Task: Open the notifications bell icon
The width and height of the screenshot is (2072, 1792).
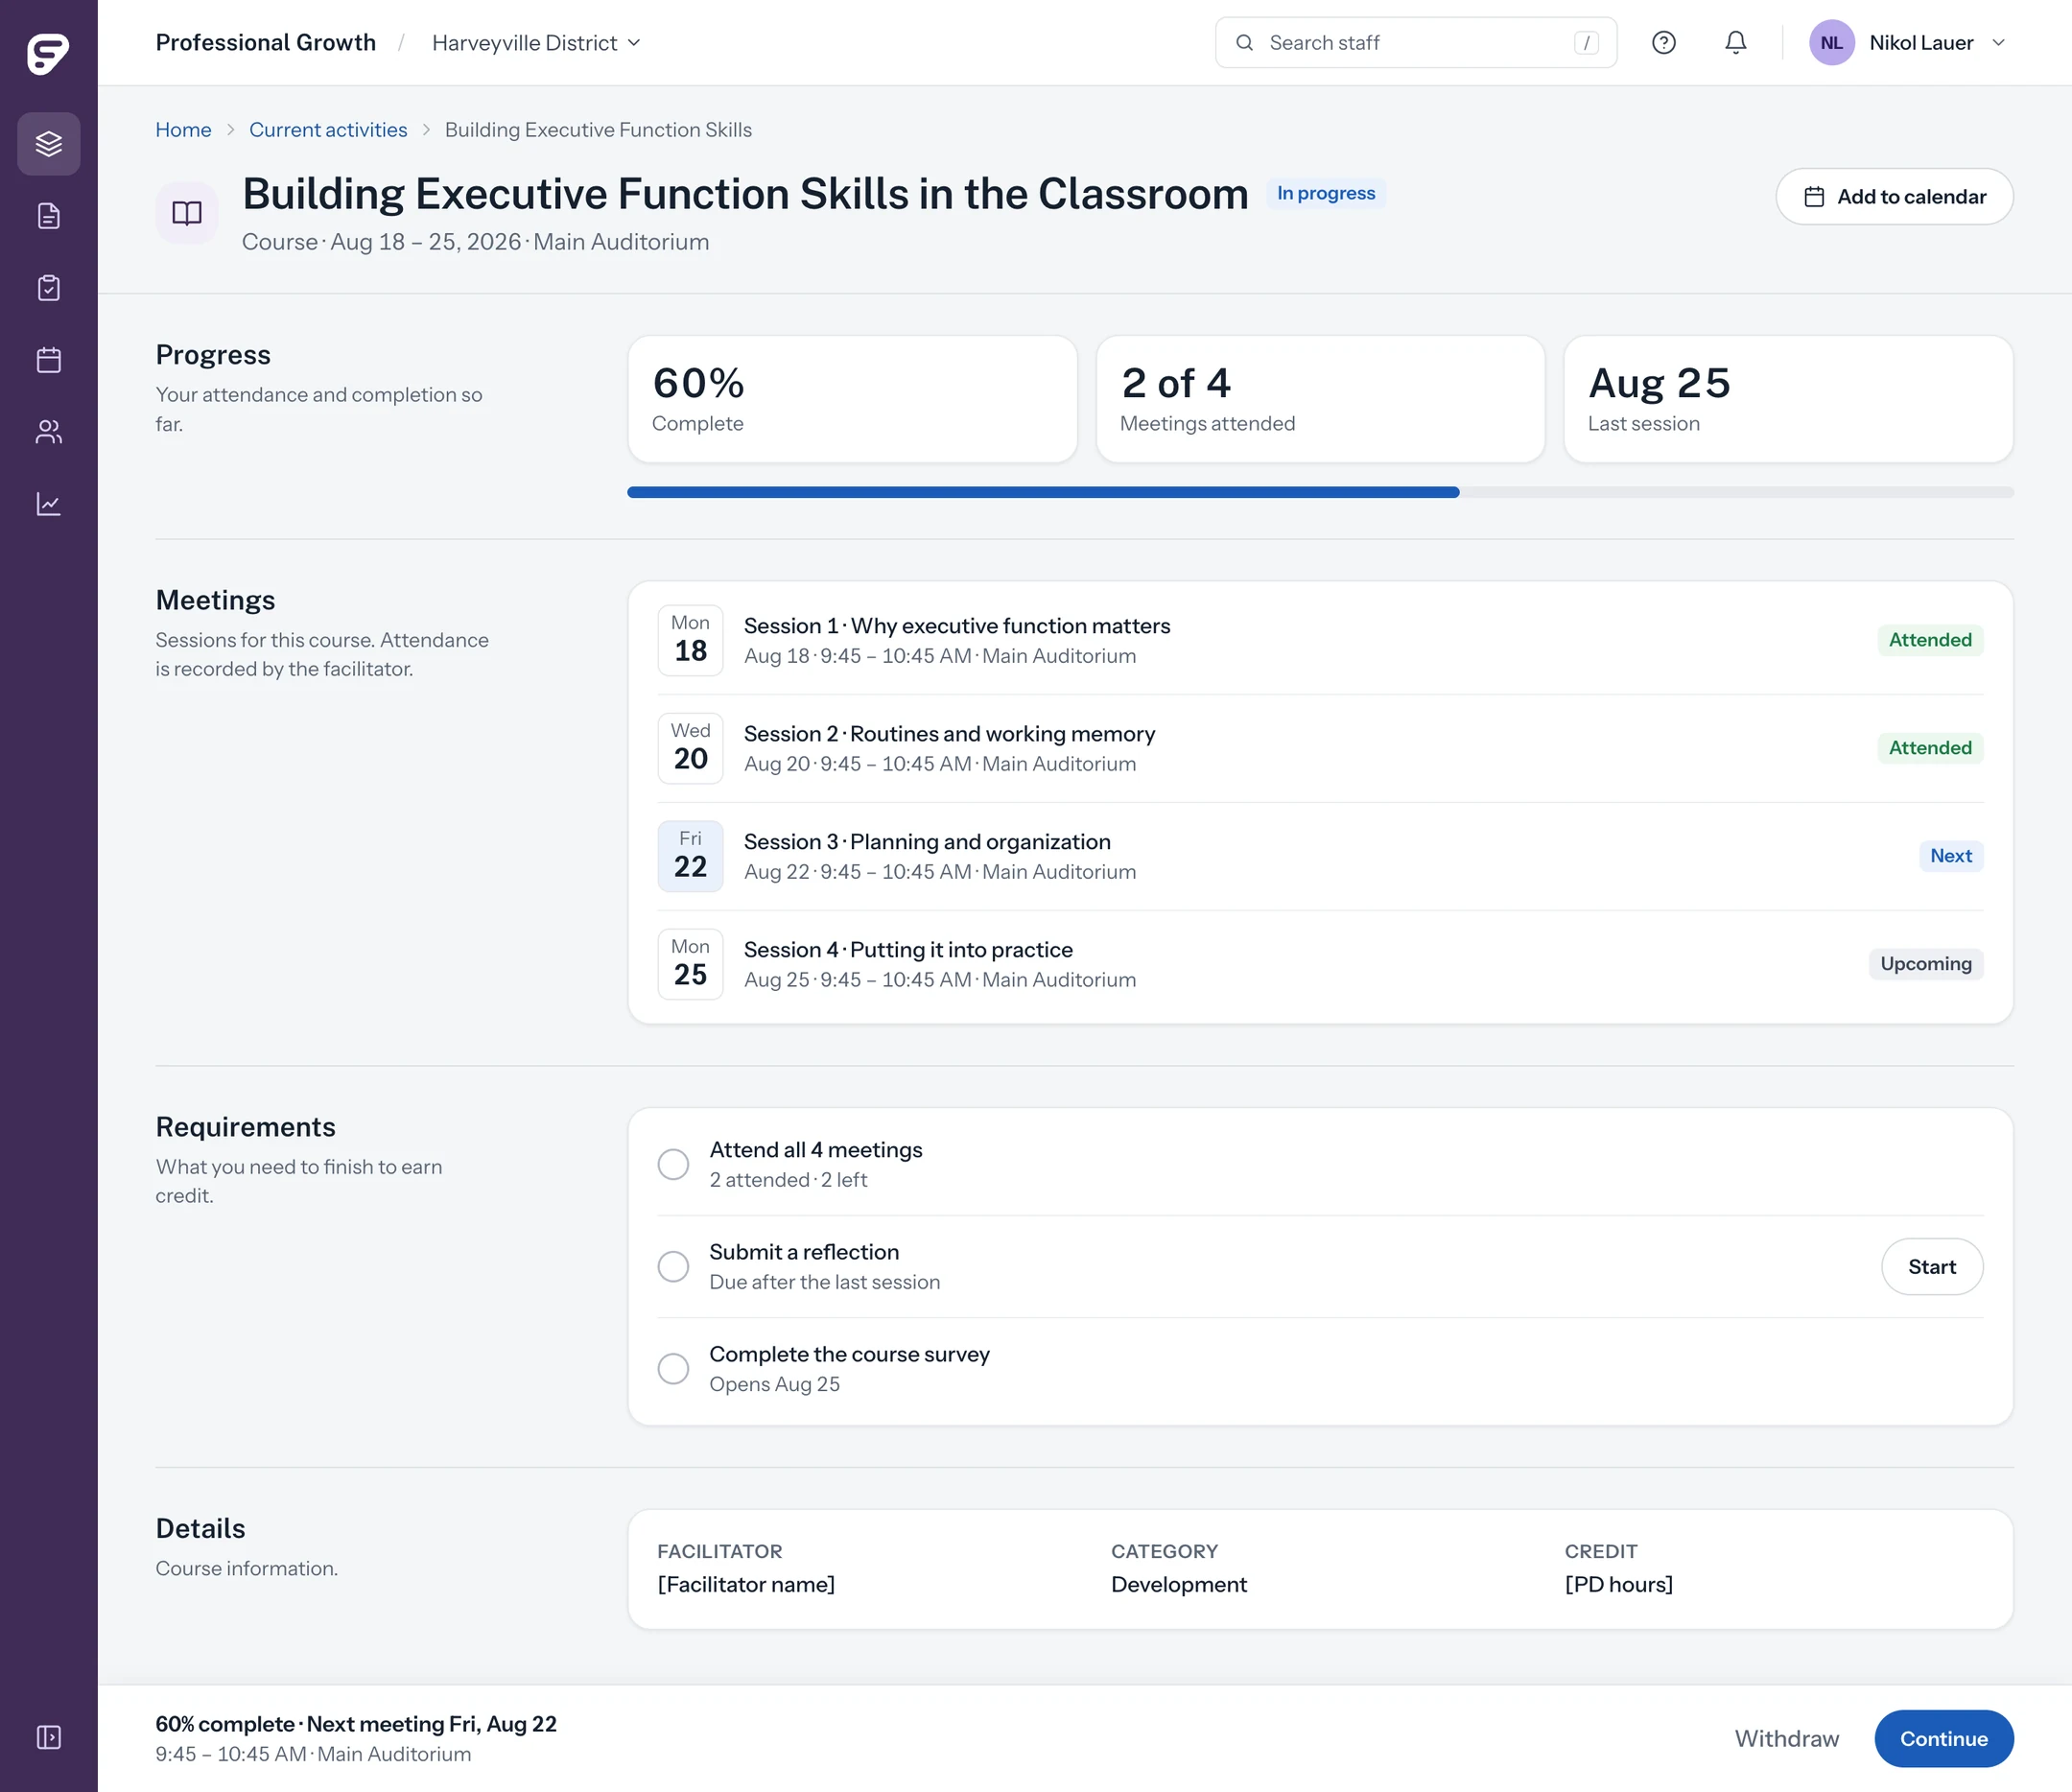Action: coord(1736,43)
